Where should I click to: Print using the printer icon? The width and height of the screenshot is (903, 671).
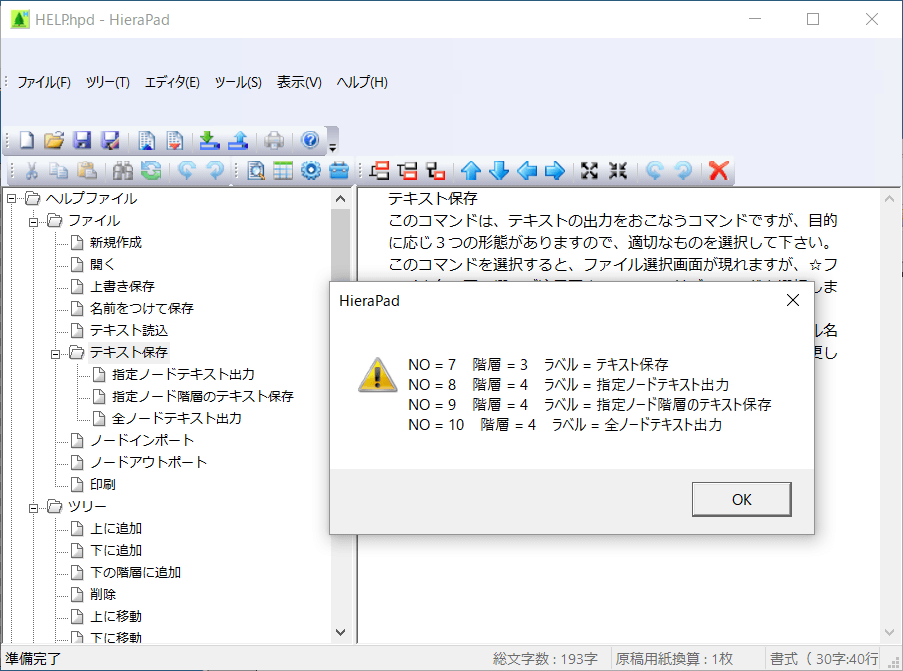274,140
